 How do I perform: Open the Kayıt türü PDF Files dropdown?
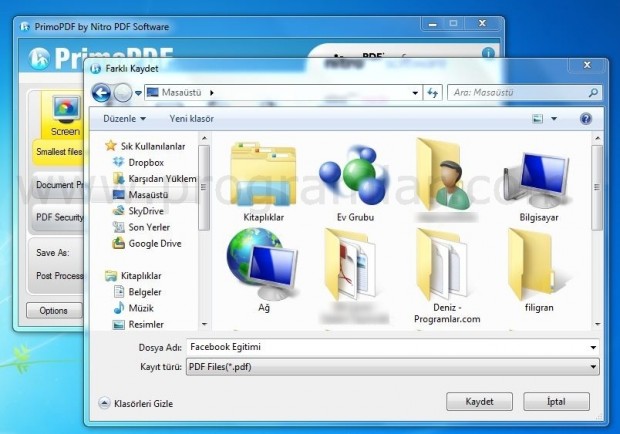pos(393,367)
